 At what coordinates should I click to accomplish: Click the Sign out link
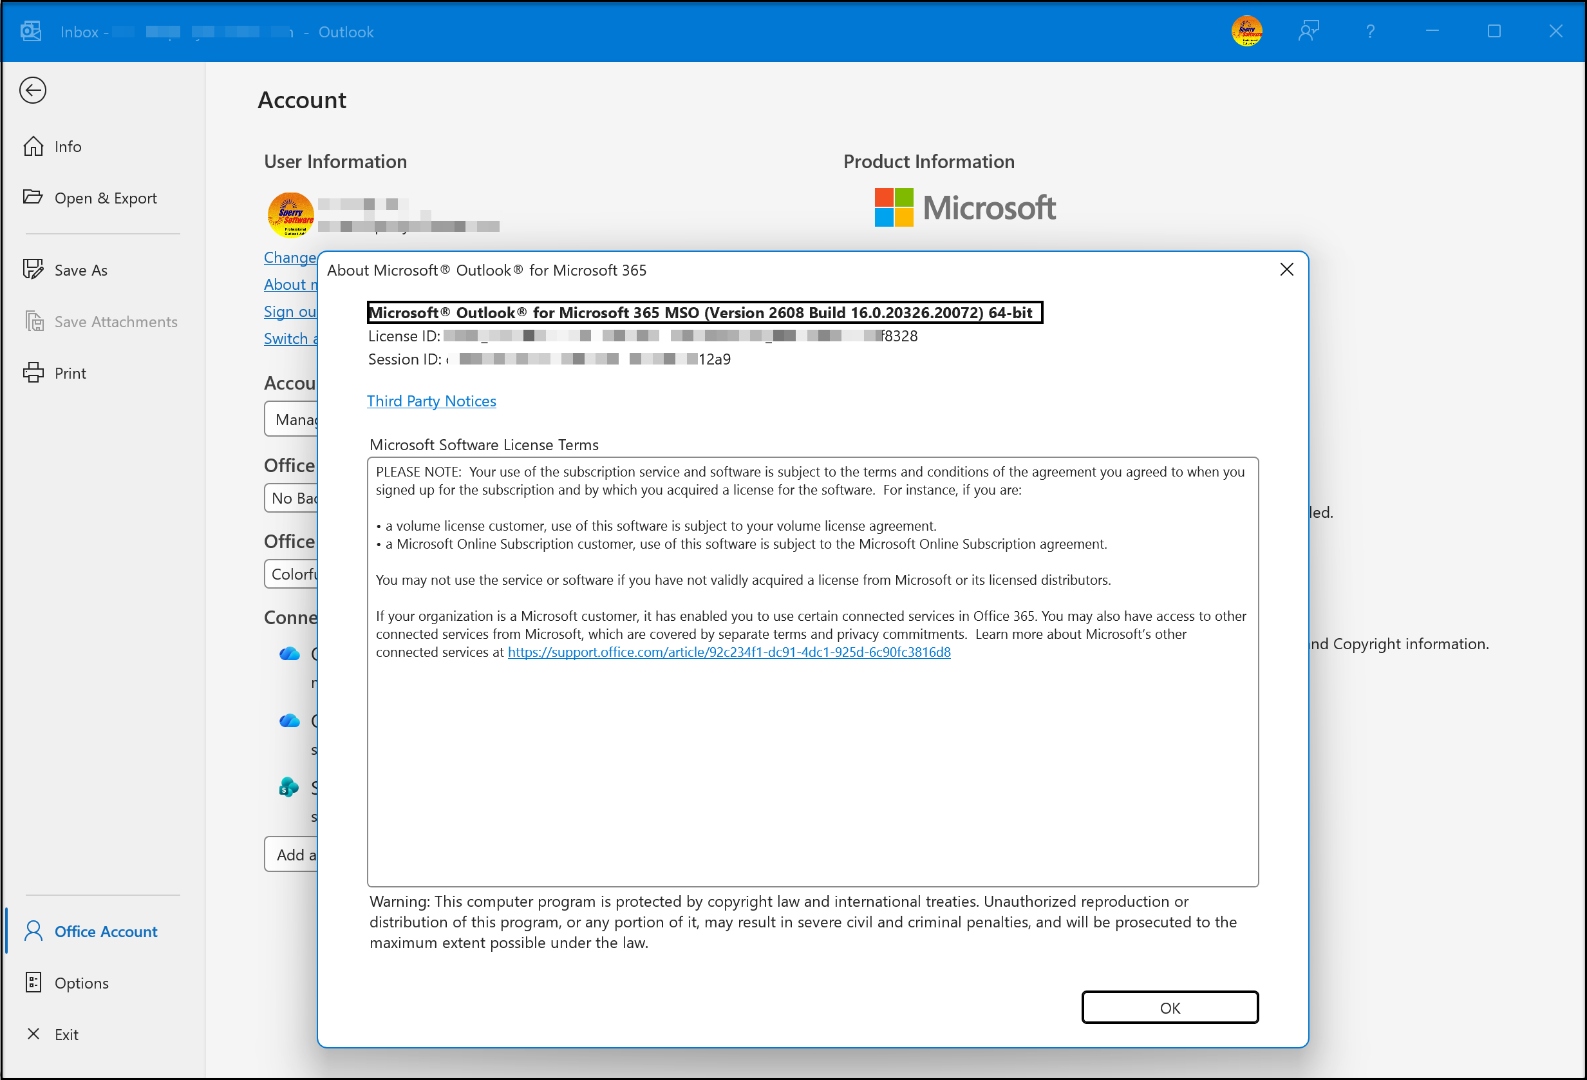pyautogui.click(x=290, y=312)
